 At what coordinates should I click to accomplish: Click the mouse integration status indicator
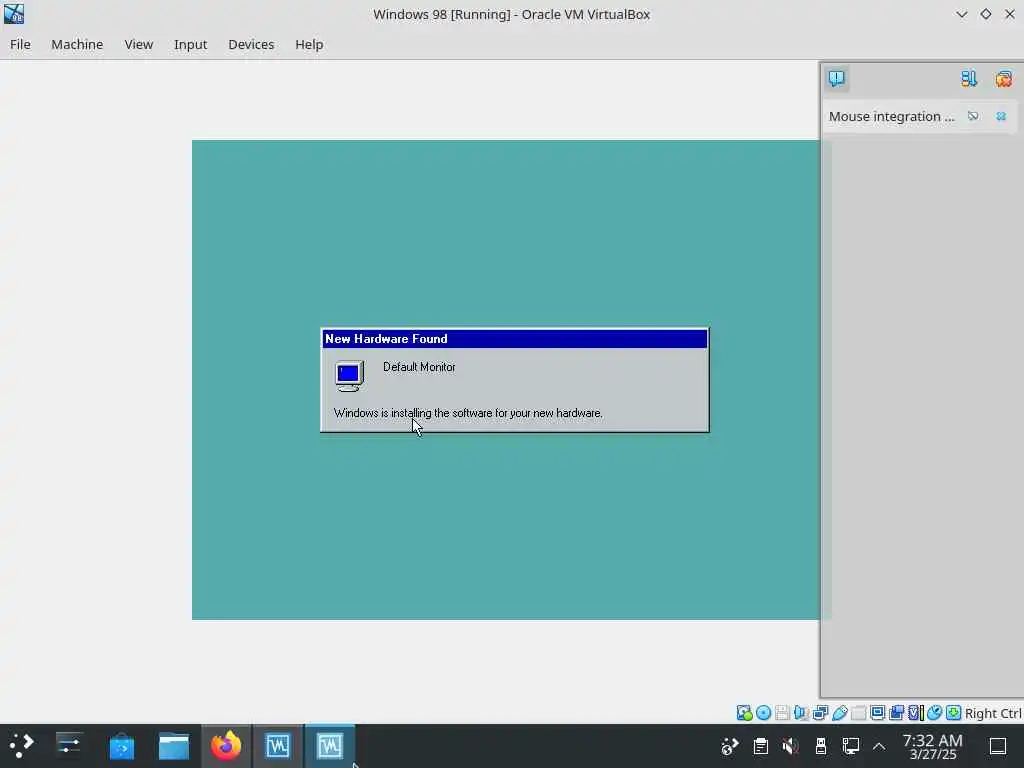(x=934, y=713)
